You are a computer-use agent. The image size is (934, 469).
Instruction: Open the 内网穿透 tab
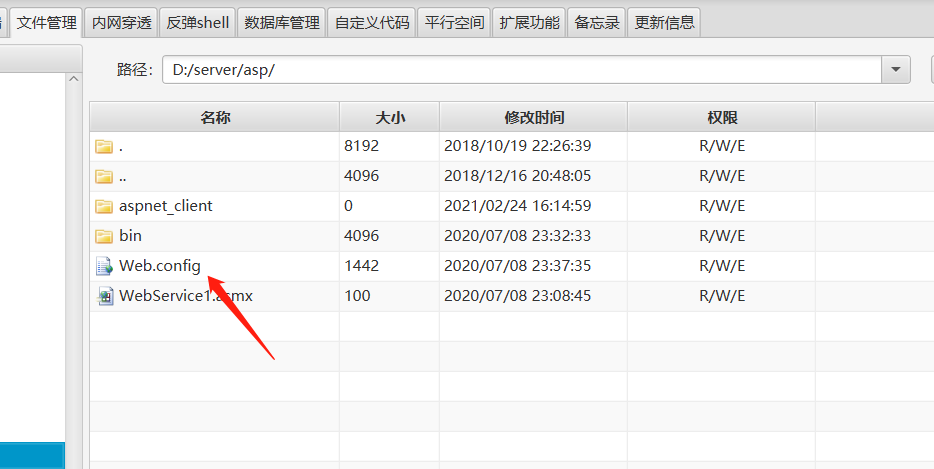coord(122,23)
